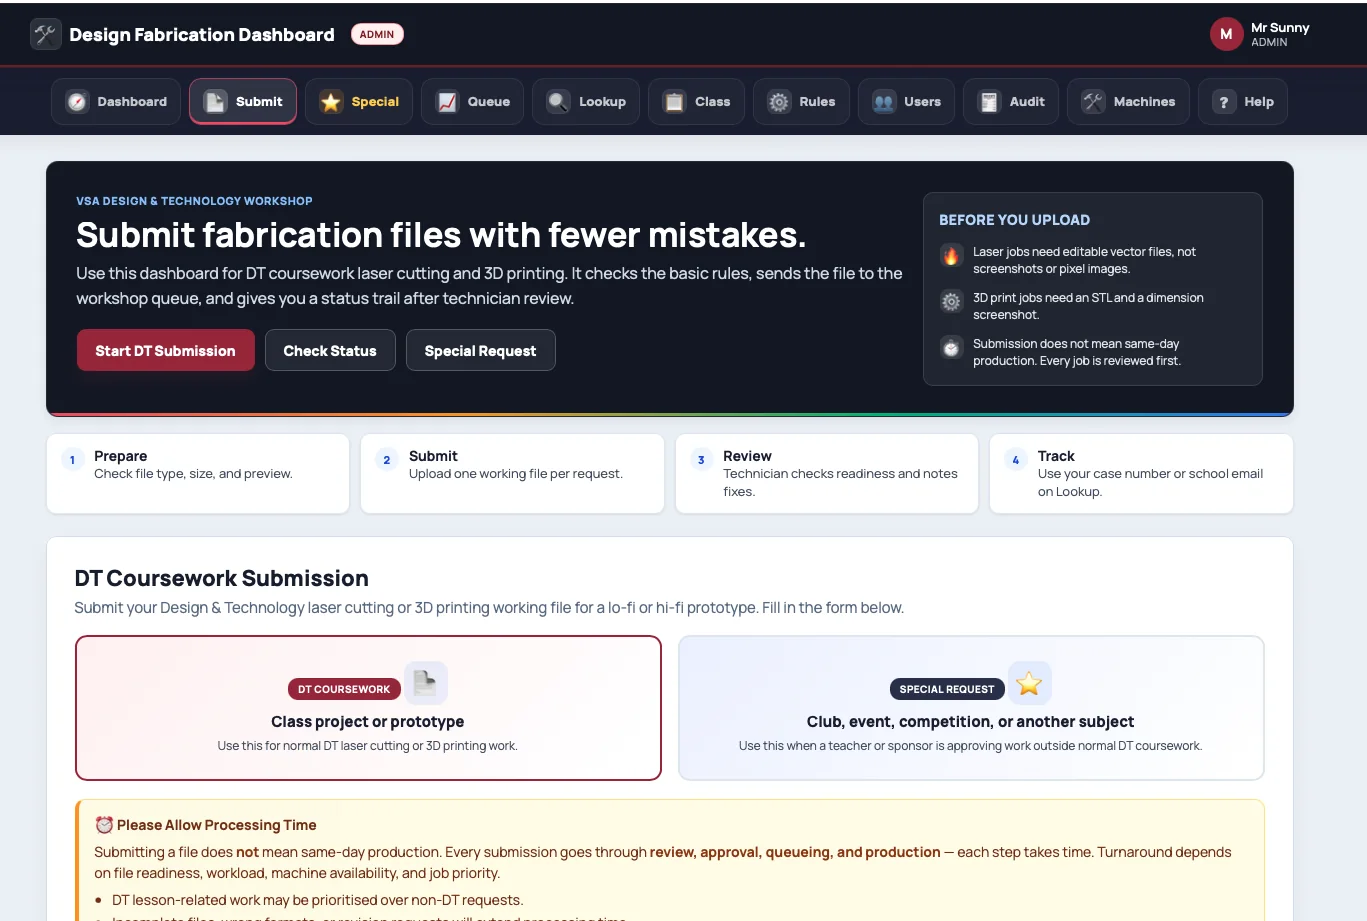The width and height of the screenshot is (1367, 921).
Task: Click 'DT lesson-related work may be prioritised' bullet
Action: pyautogui.click(x=318, y=900)
